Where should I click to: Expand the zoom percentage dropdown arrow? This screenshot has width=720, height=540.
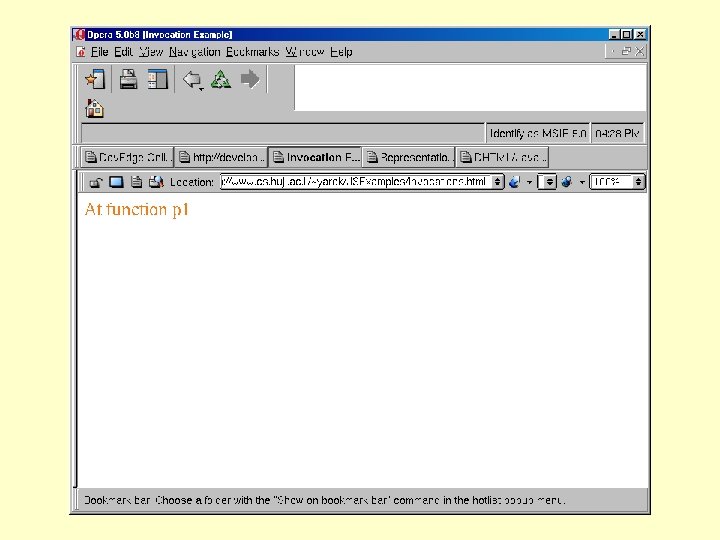[638, 182]
